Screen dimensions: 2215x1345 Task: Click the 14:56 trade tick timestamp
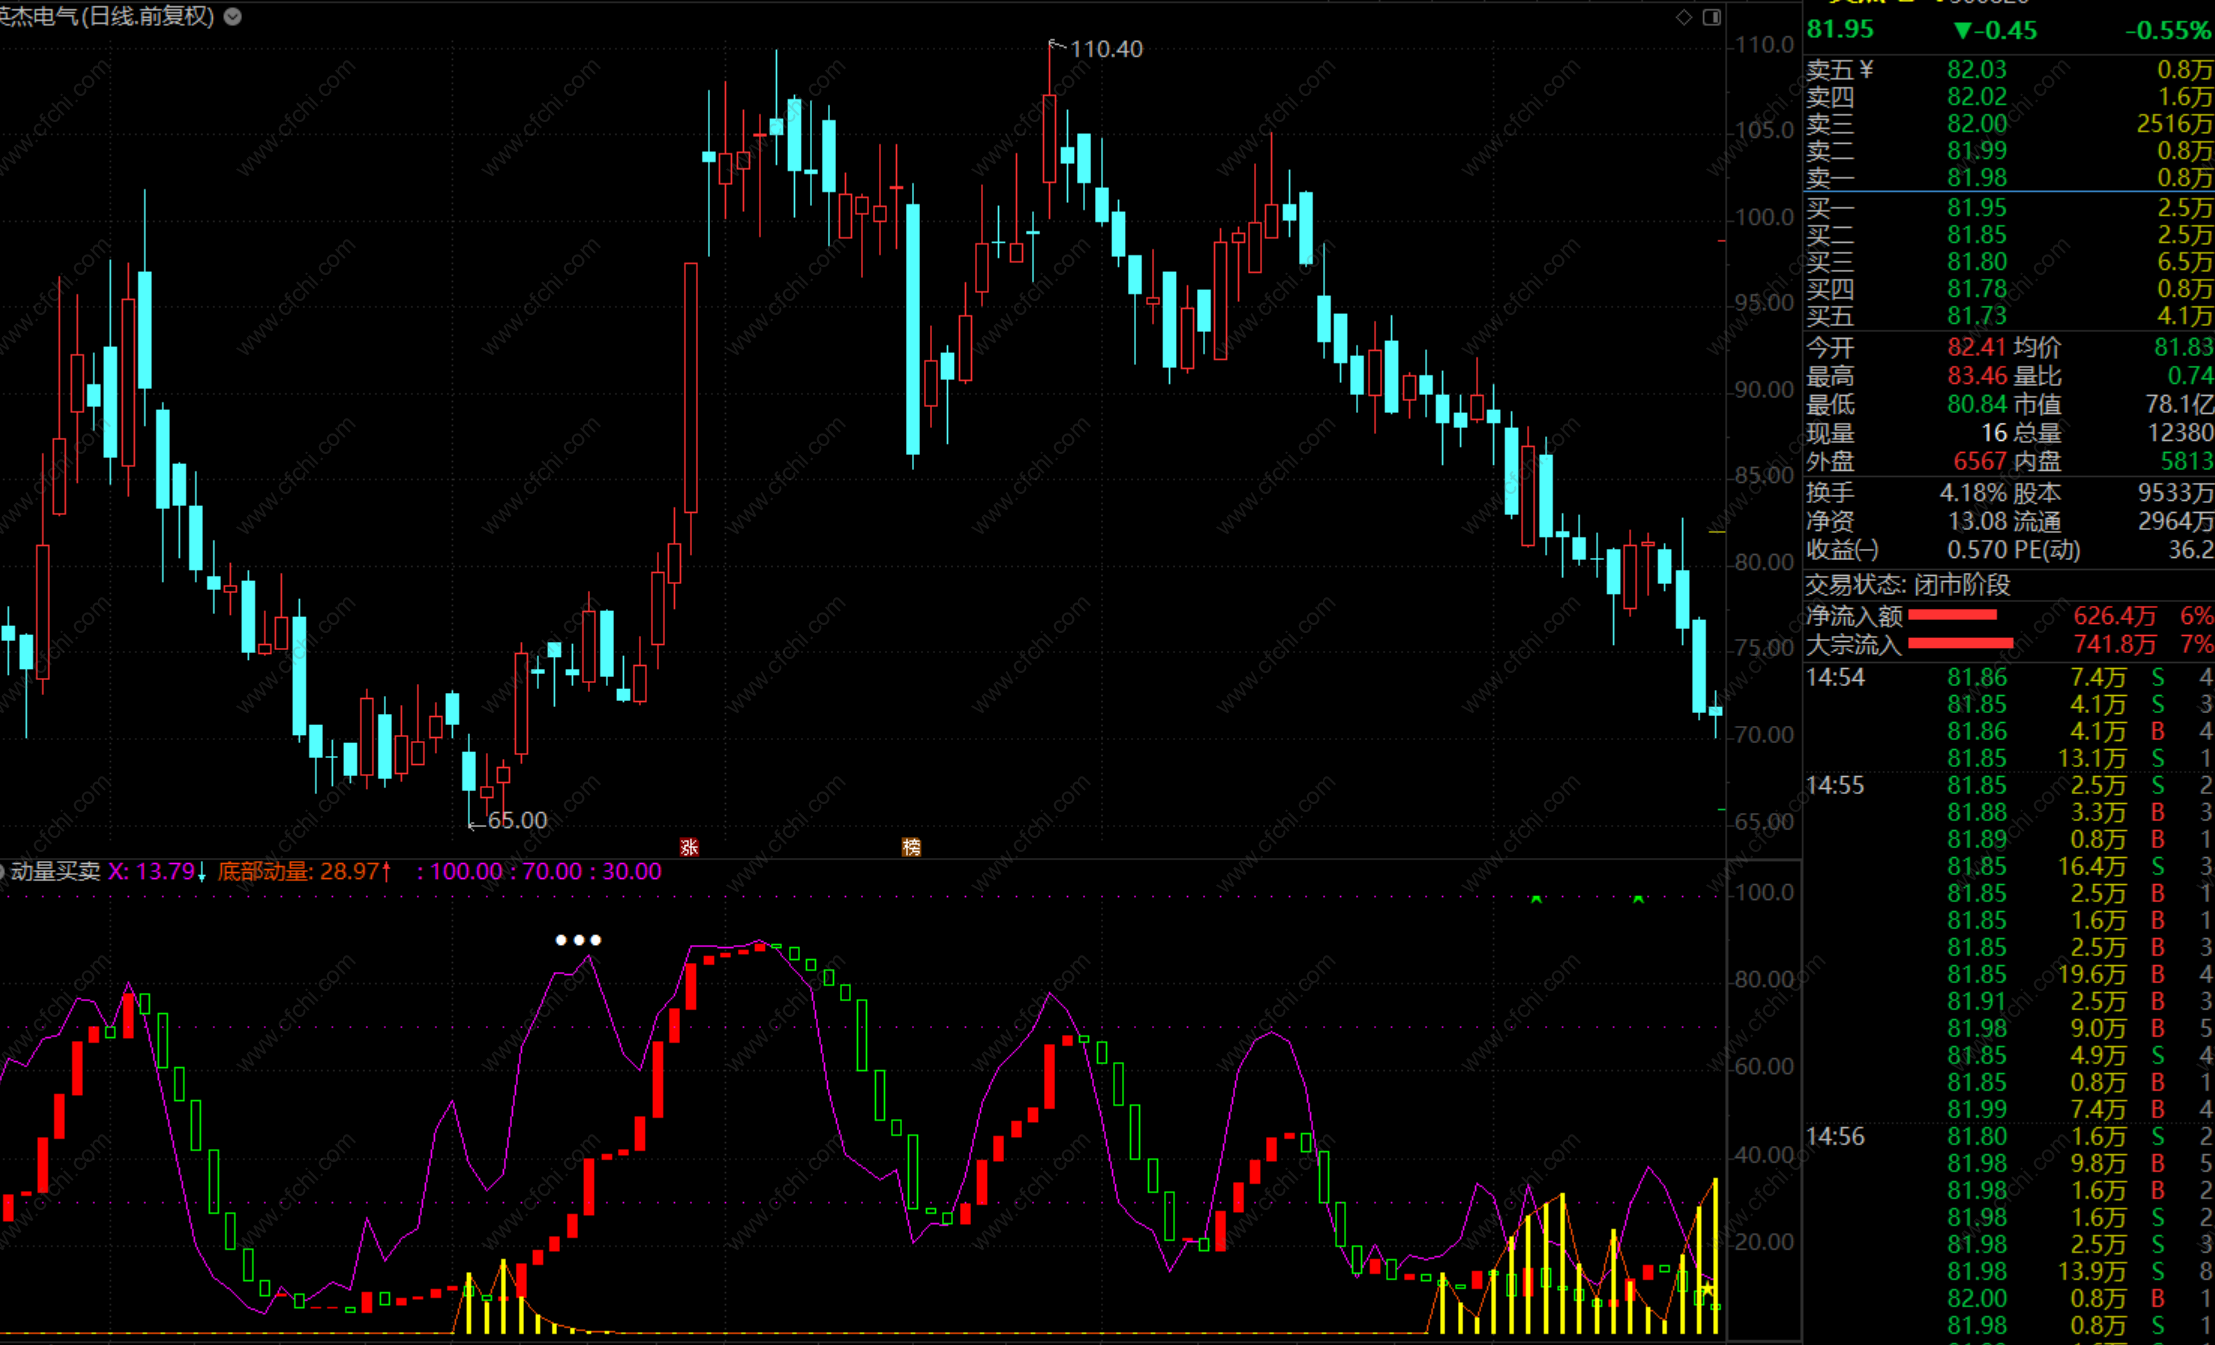click(x=1835, y=1137)
